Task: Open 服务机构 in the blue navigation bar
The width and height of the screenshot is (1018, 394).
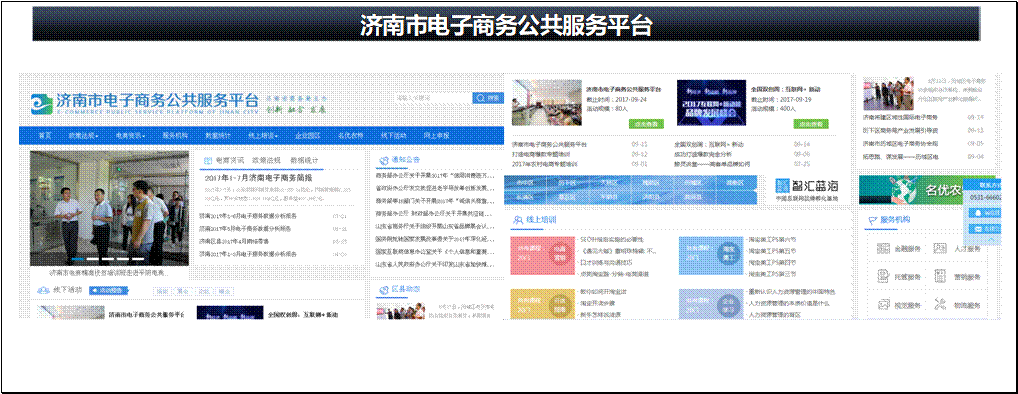Action: (175, 136)
